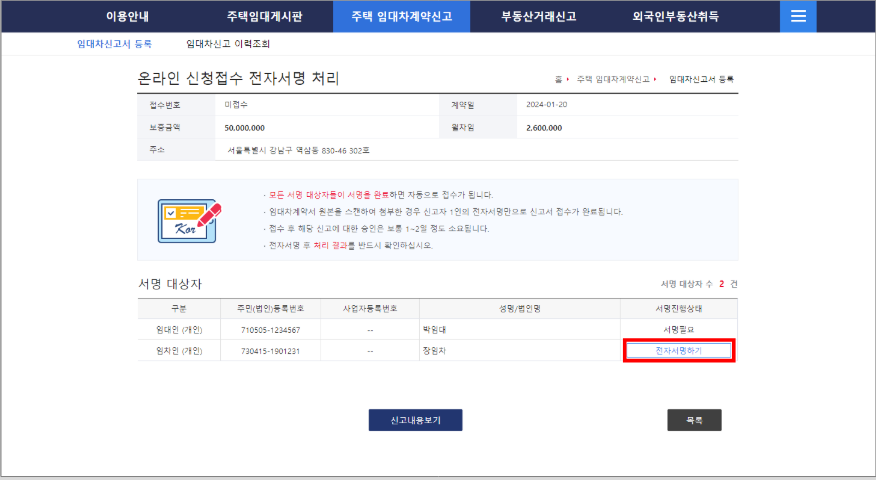This screenshot has width=876, height=480.
Task: Click the name 박임대
Action: point(434,330)
